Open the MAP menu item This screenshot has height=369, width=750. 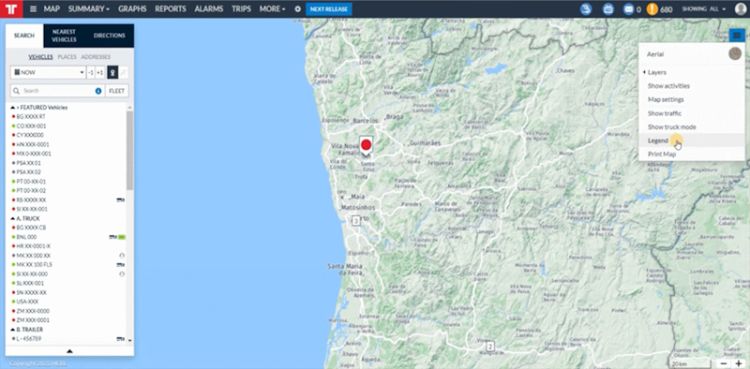click(52, 9)
